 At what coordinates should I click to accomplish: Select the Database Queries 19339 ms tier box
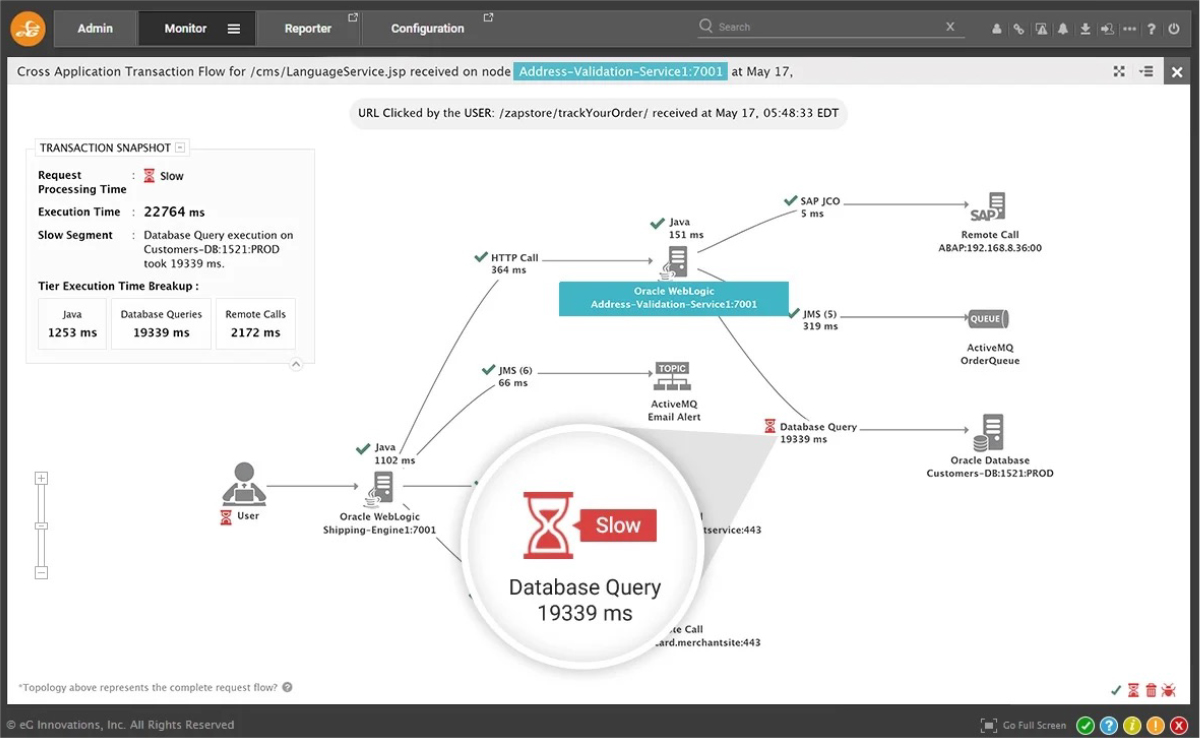pyautogui.click(x=161, y=323)
